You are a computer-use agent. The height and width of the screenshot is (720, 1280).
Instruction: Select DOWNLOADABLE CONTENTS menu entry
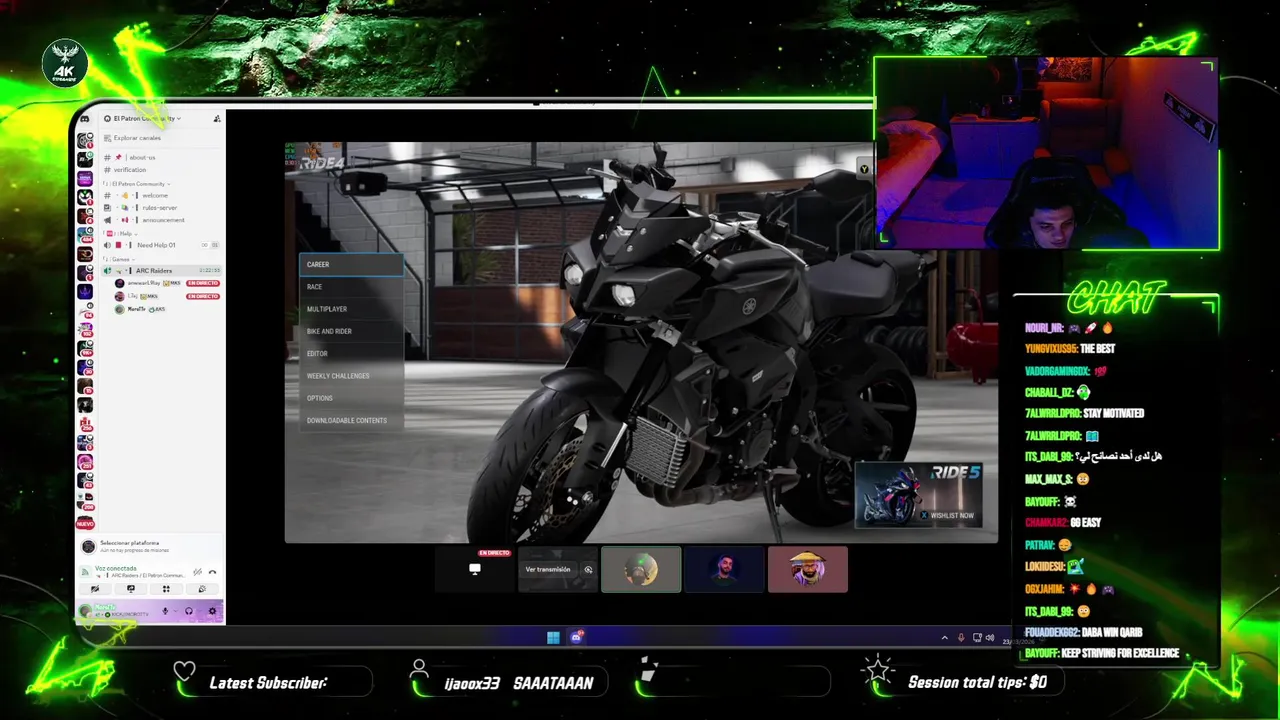351,420
